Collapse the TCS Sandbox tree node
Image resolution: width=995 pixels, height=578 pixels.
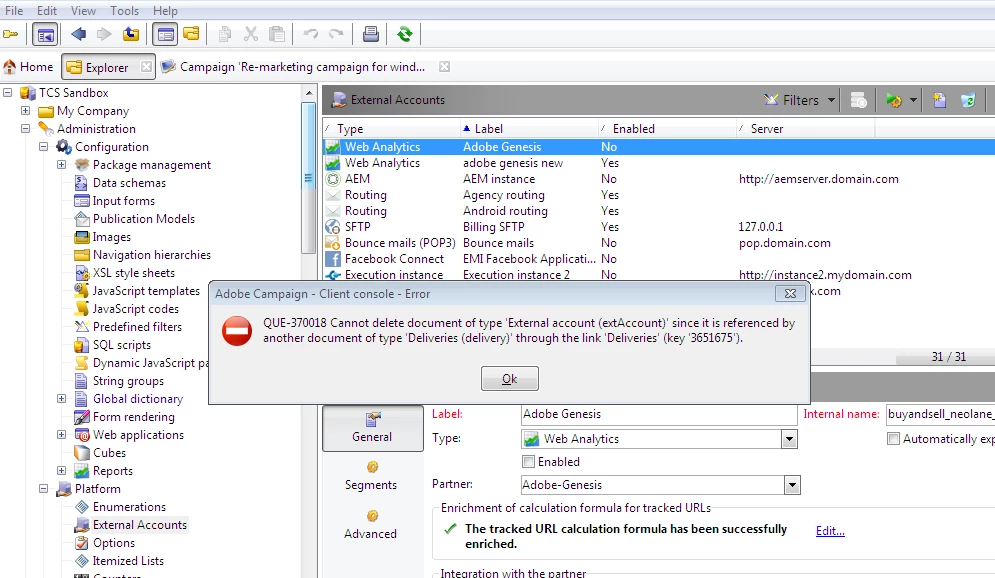pos(8,93)
